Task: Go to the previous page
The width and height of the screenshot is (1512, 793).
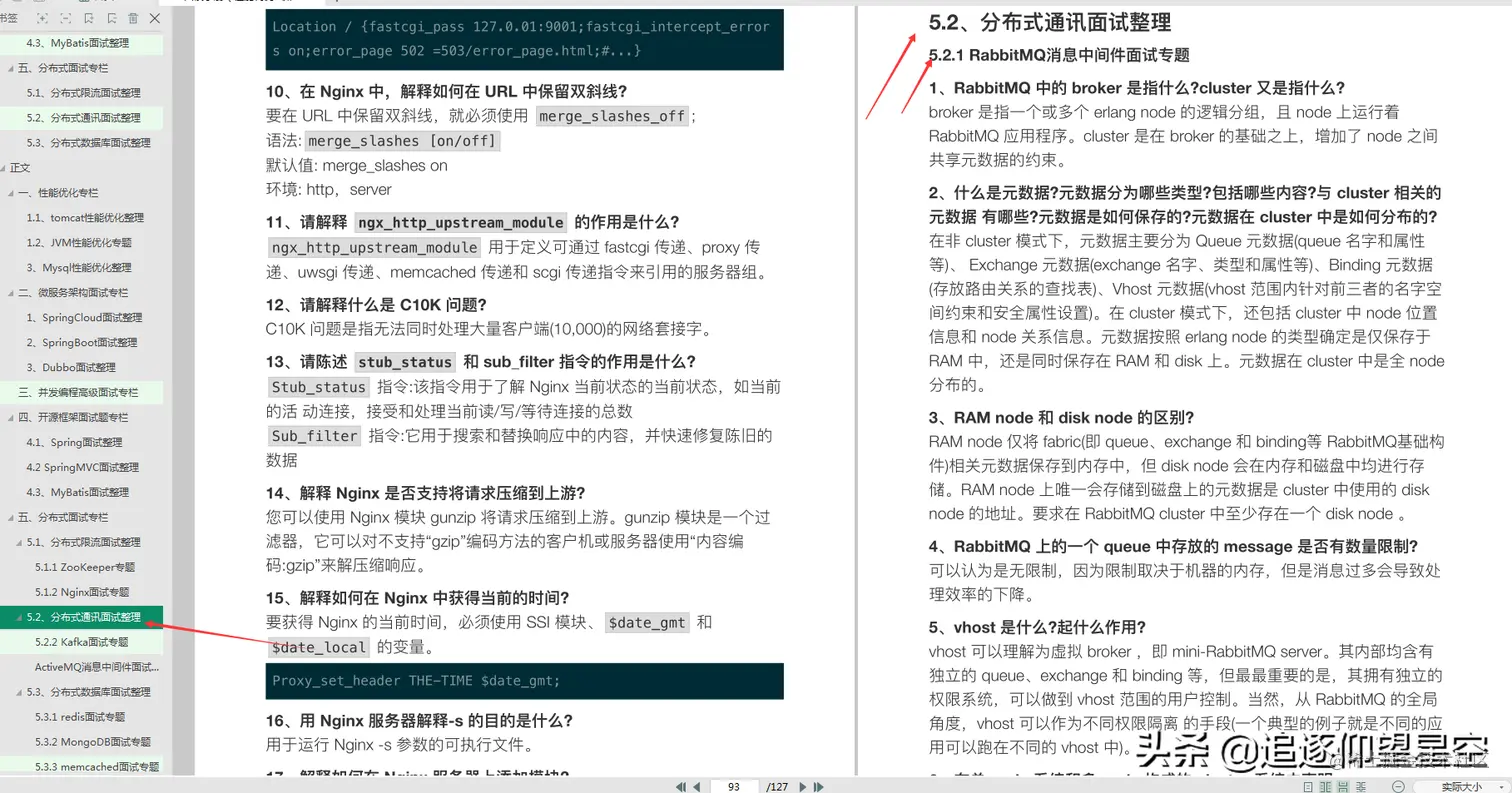Action: 697,786
